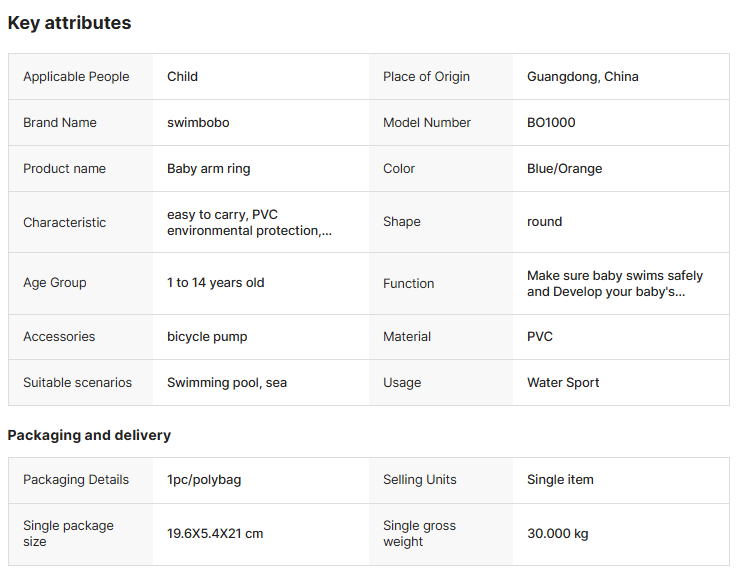Click the Baby arm ring product name

click(208, 168)
